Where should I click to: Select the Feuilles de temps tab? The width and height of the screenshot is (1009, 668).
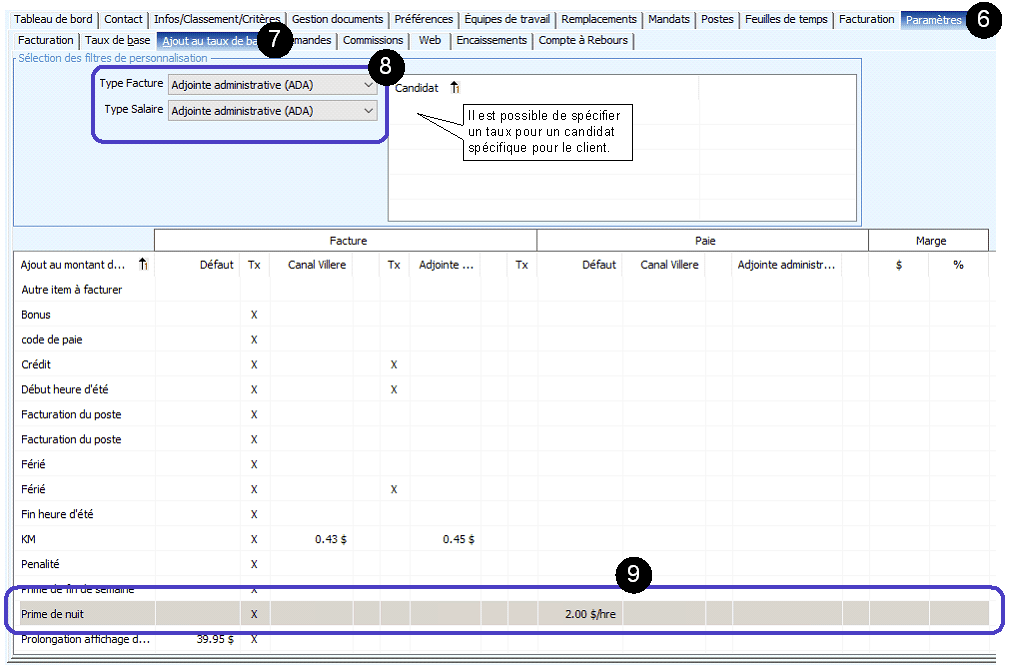click(x=786, y=19)
